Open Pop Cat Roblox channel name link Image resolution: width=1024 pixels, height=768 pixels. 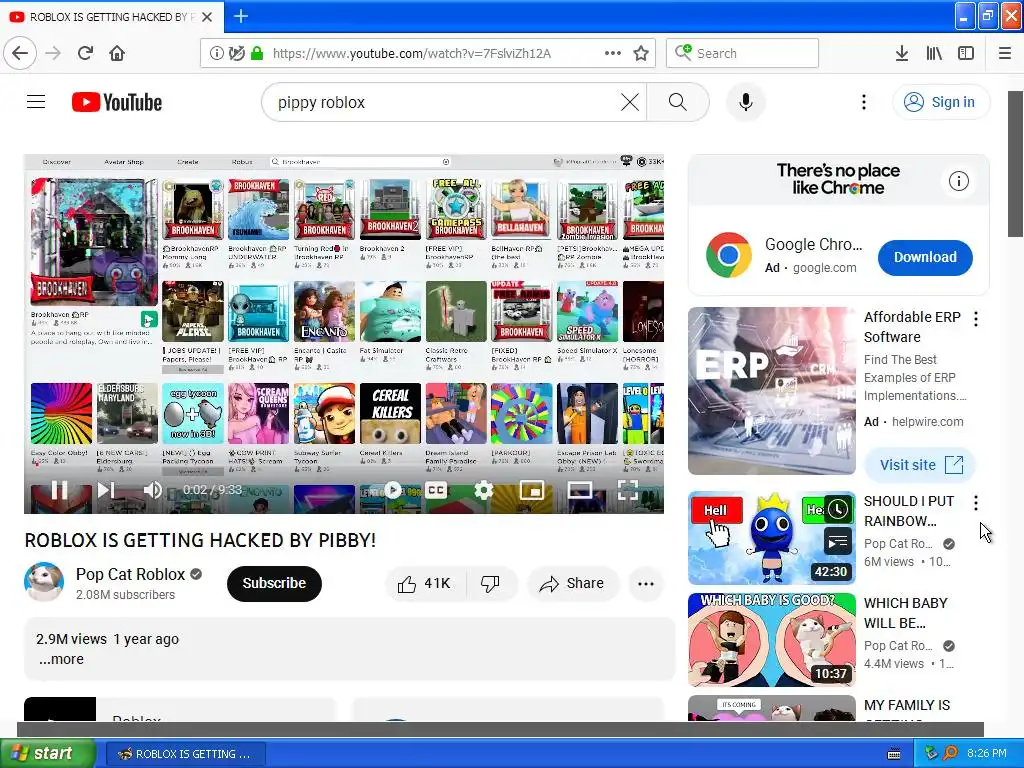[131, 574]
